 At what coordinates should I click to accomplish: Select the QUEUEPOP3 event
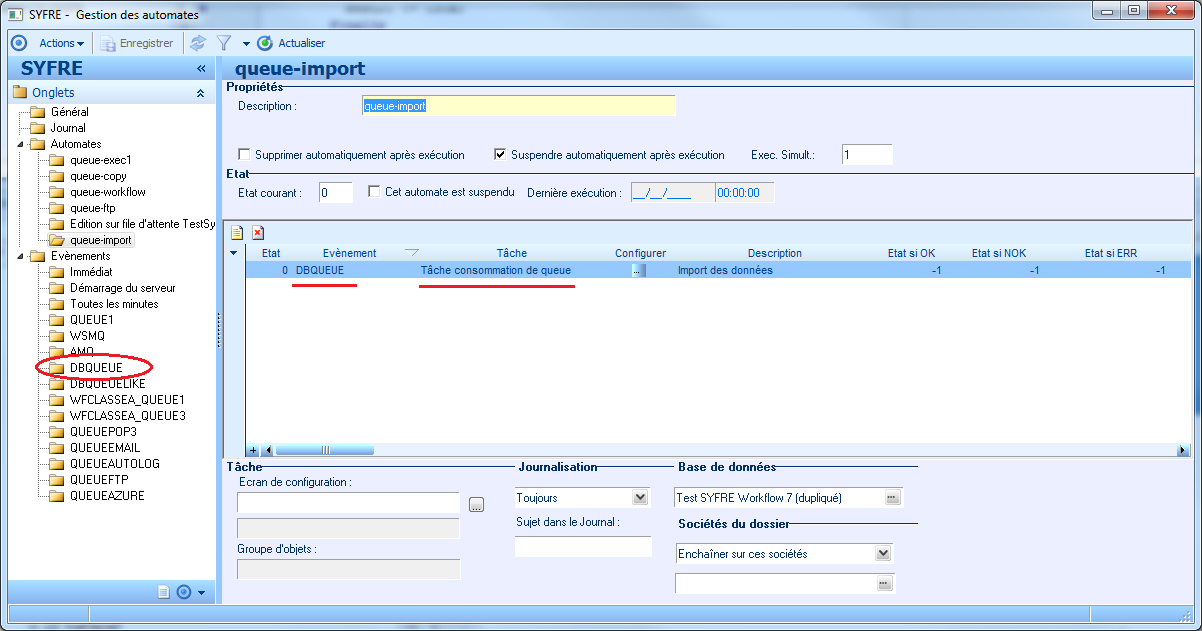click(x=103, y=432)
